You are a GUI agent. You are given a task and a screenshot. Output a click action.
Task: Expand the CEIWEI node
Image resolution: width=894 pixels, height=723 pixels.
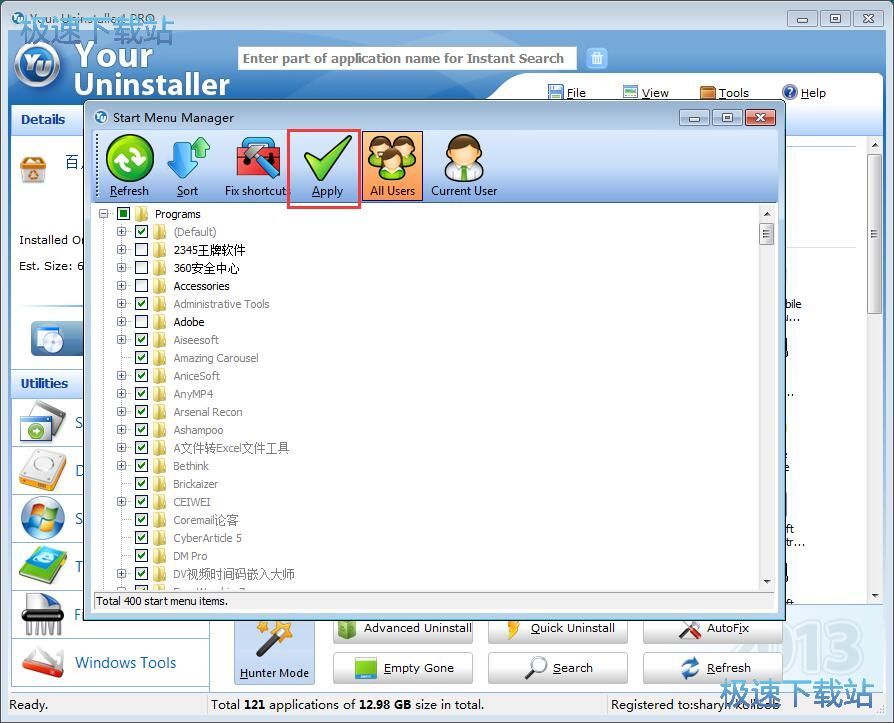[121, 501]
